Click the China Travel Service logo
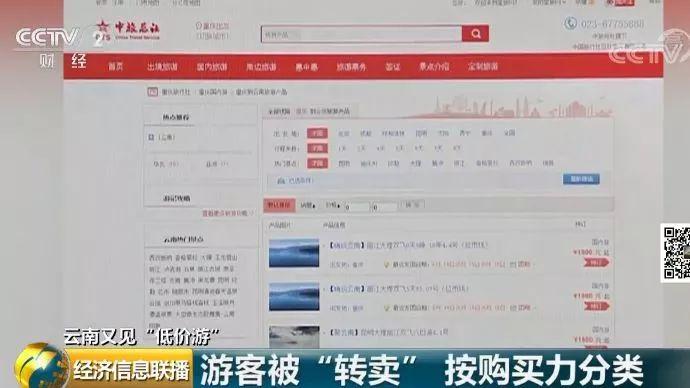Image resolution: width=690 pixels, height=388 pixels. coord(128,30)
